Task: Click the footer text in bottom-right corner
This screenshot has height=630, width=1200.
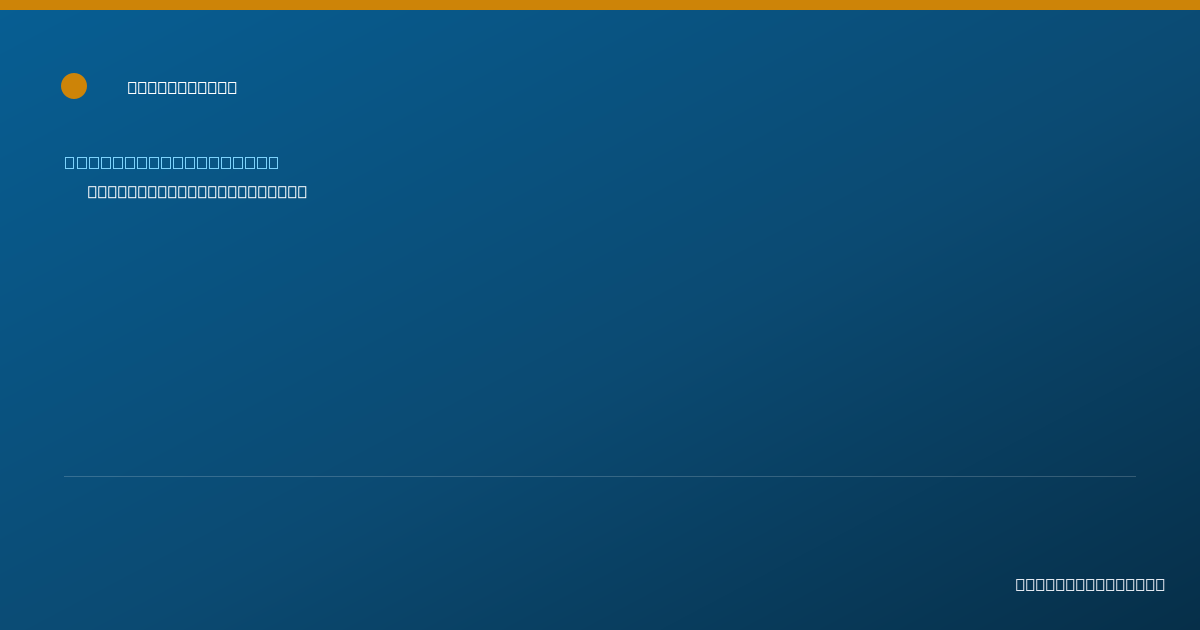Action: [x=1090, y=584]
